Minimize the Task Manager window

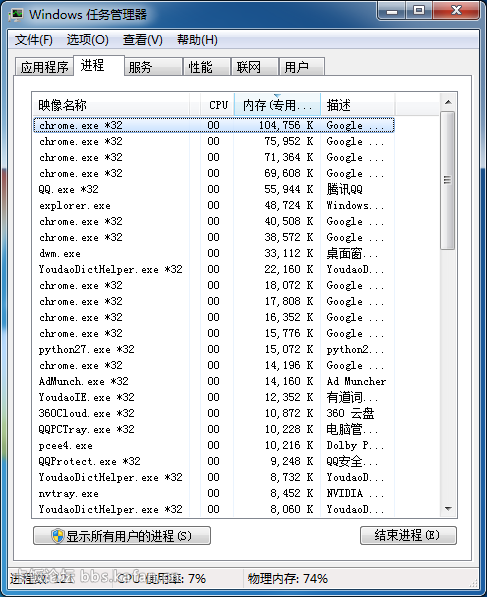(392, 11)
